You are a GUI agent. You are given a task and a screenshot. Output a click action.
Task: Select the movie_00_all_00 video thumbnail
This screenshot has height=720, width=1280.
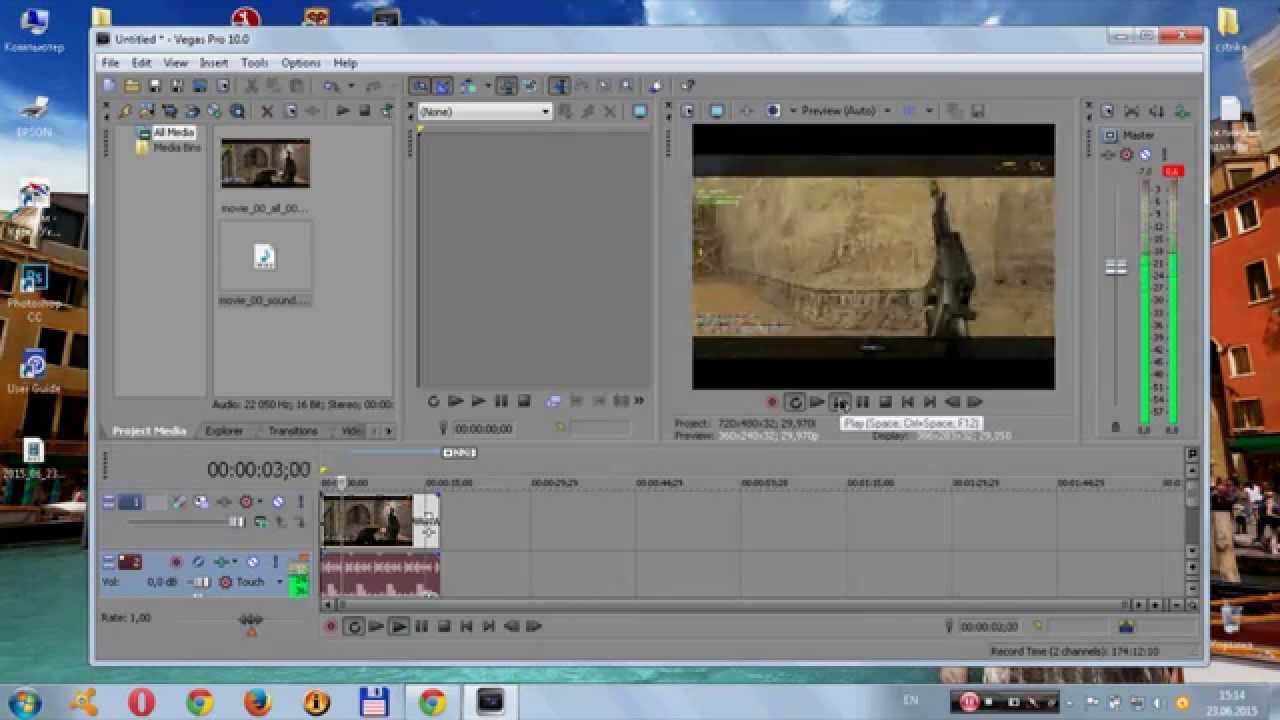[265, 164]
